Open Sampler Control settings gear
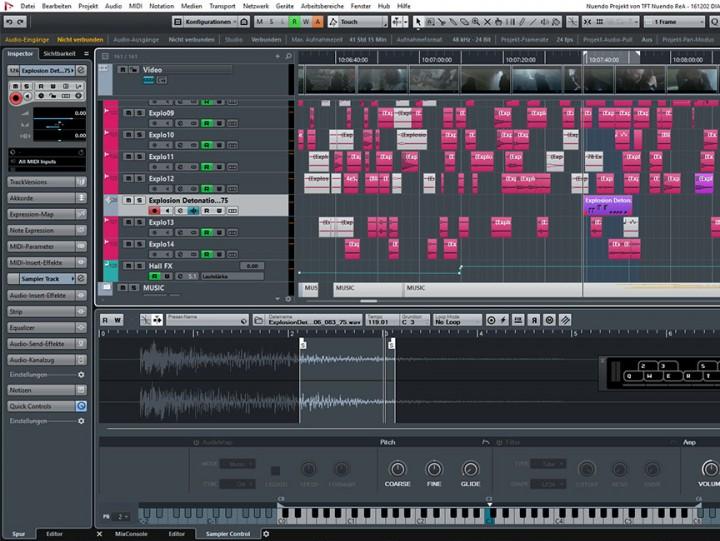 [x=266, y=534]
